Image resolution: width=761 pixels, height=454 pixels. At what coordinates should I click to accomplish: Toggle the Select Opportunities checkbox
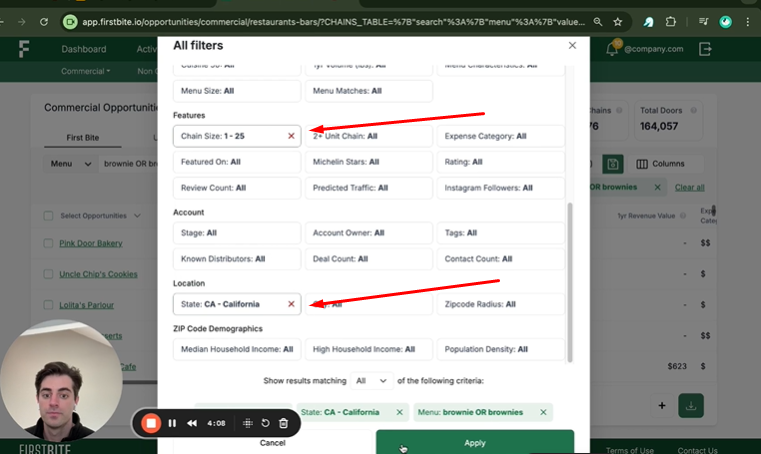(x=48, y=216)
